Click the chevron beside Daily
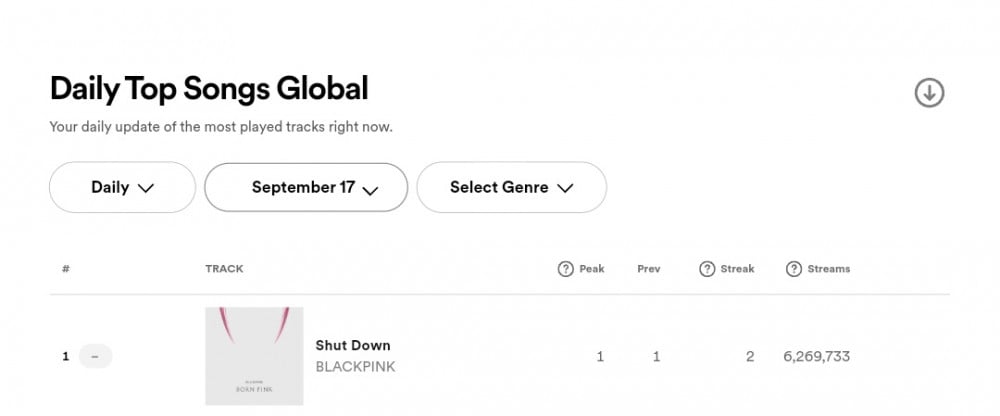The height and width of the screenshot is (416, 1000). (146, 188)
